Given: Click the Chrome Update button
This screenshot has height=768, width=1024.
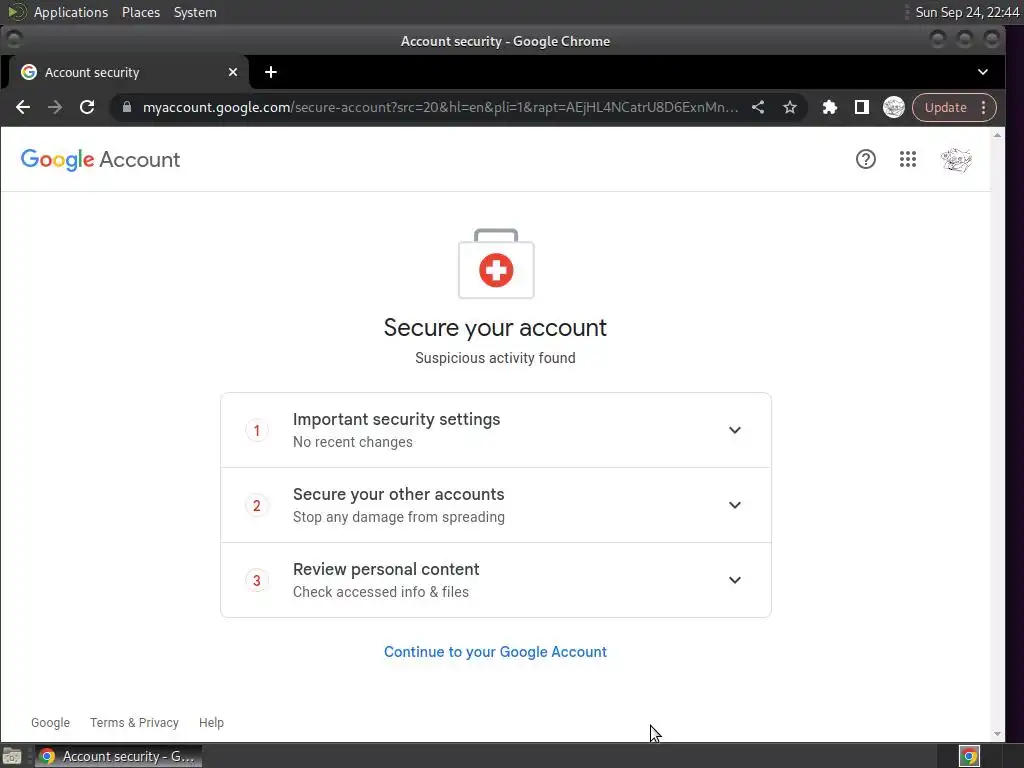Looking at the screenshot, I should [x=945, y=107].
